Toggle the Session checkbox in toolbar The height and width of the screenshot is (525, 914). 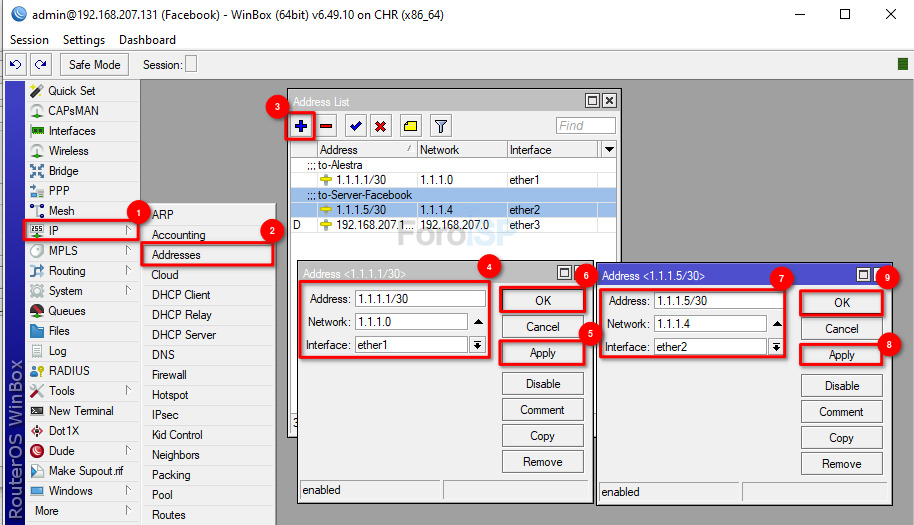pos(191,65)
